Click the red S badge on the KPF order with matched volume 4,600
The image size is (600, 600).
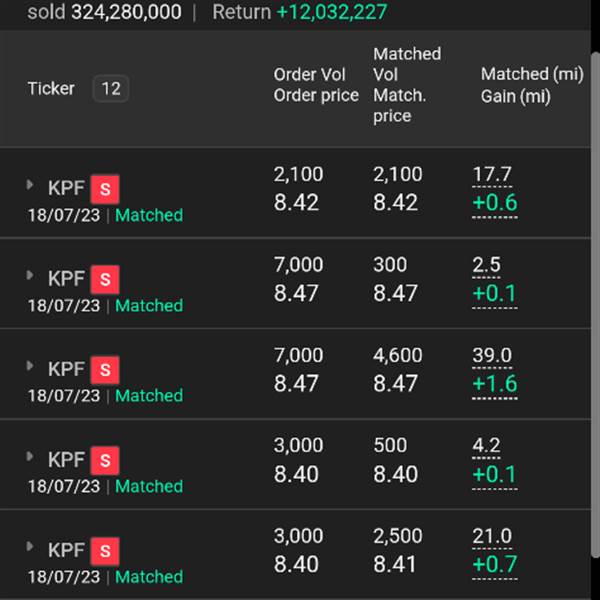(x=105, y=370)
